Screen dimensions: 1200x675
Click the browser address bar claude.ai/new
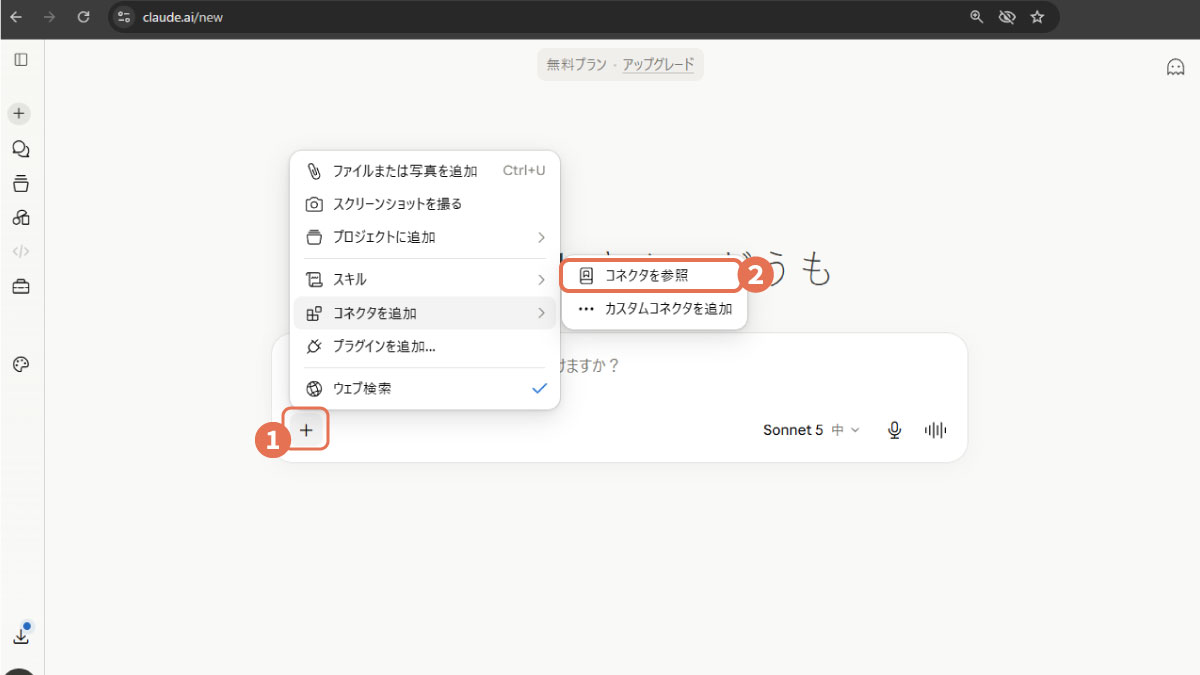540,17
